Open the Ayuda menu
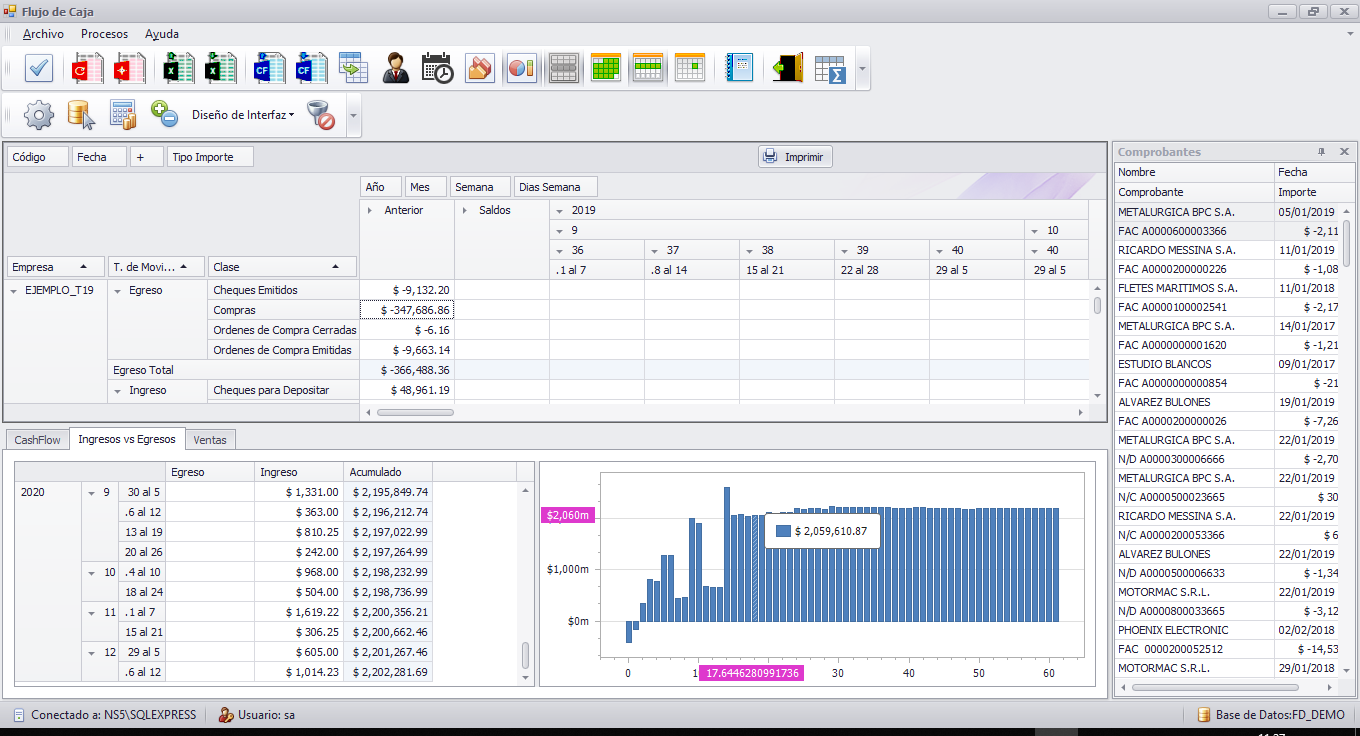 click(162, 34)
